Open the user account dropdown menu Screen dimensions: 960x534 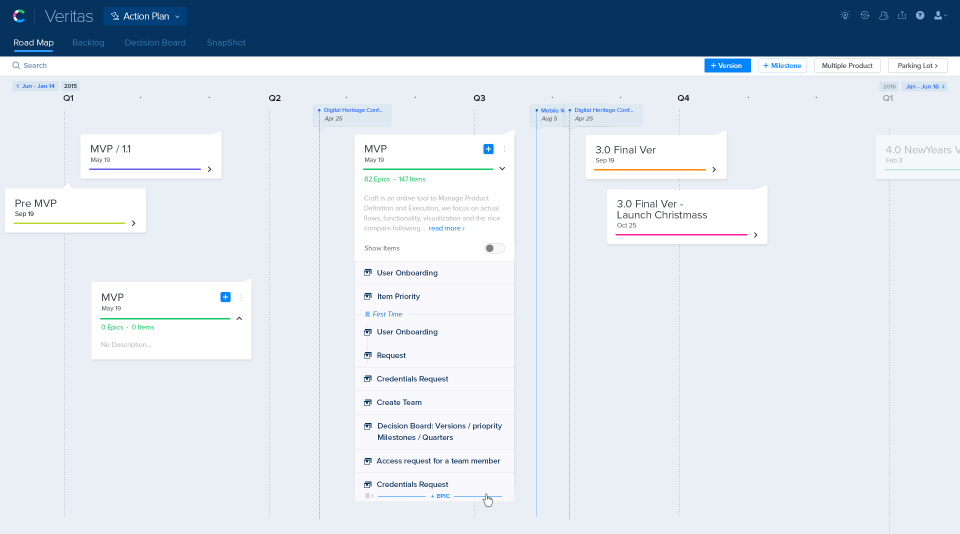[x=940, y=16]
